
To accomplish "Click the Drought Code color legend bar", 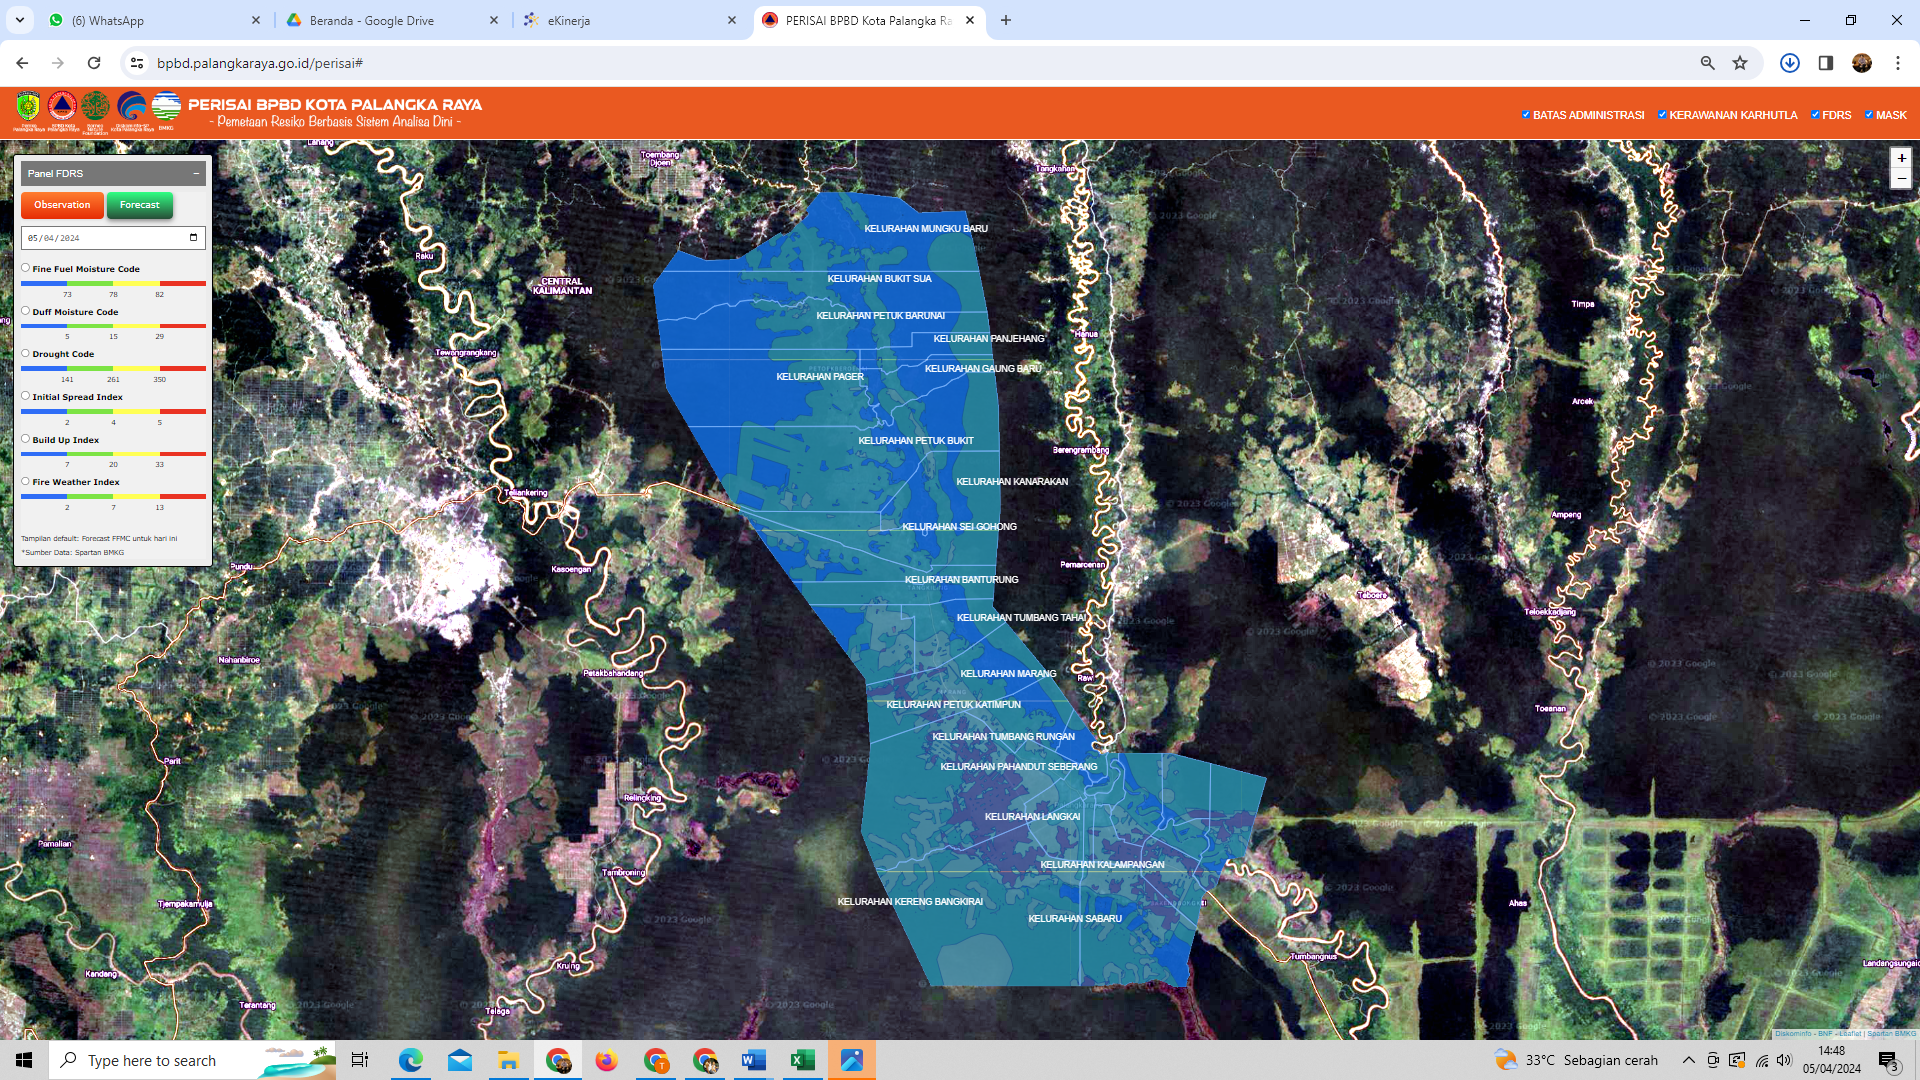I will 113,368.
